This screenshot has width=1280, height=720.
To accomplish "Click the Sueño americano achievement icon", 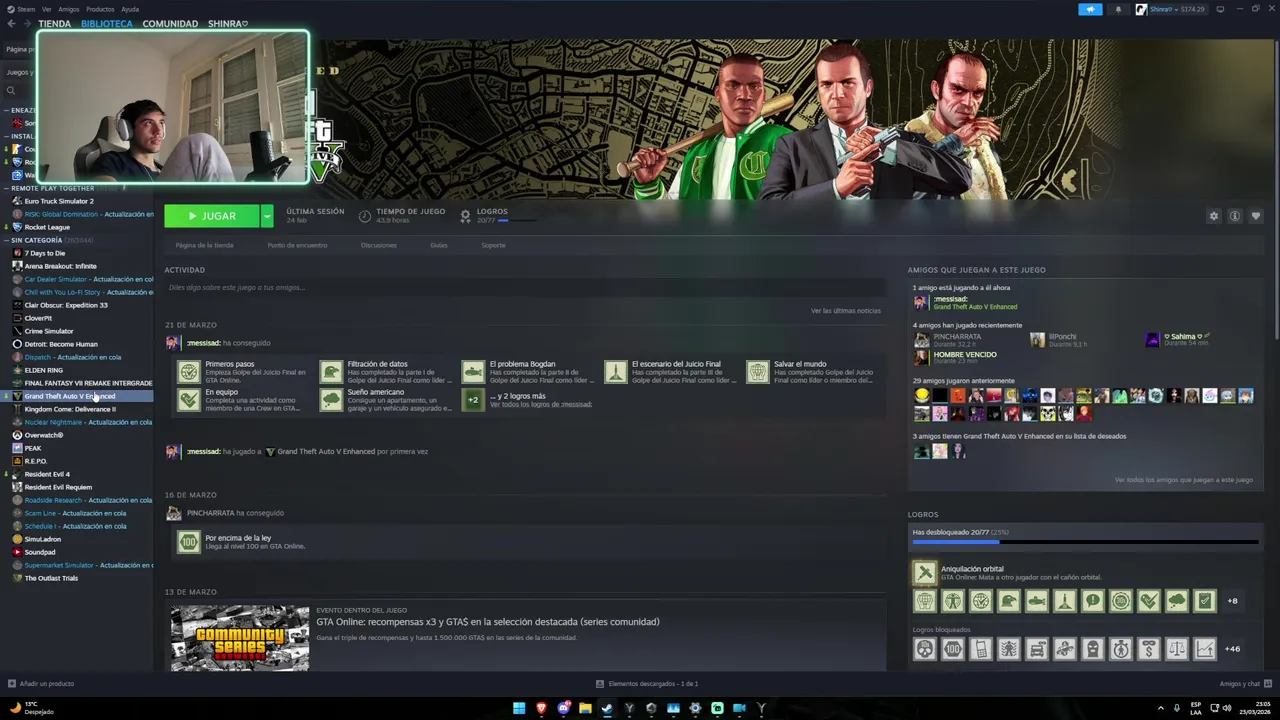I will click(x=331, y=400).
